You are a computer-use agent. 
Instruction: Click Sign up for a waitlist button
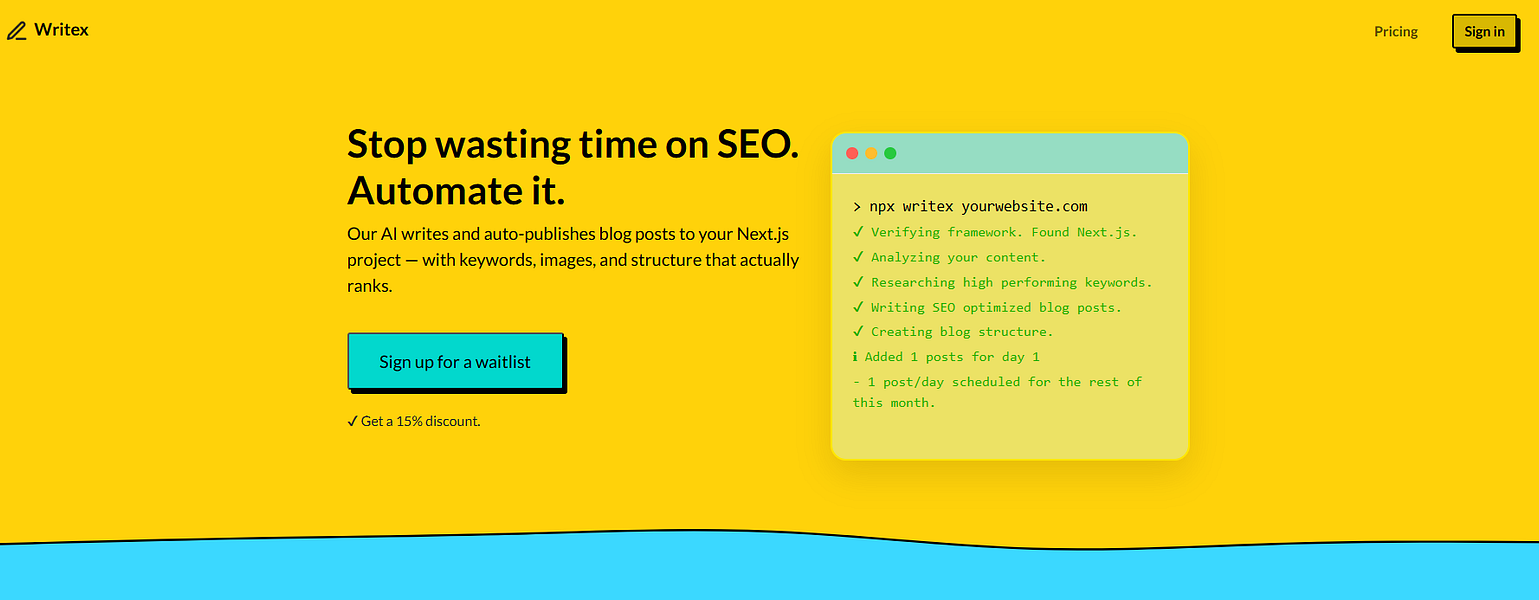(x=455, y=361)
